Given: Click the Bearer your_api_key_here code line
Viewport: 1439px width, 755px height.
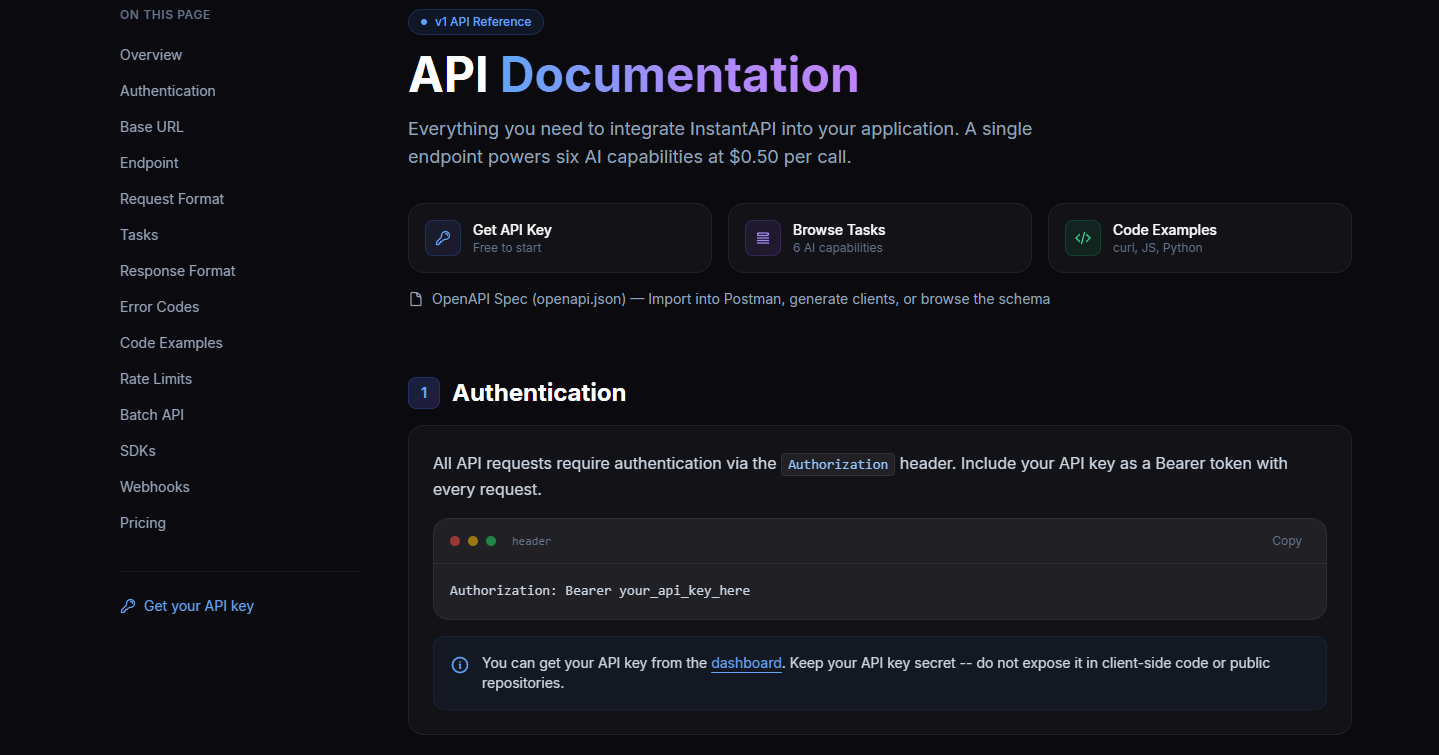Looking at the screenshot, I should 600,591.
